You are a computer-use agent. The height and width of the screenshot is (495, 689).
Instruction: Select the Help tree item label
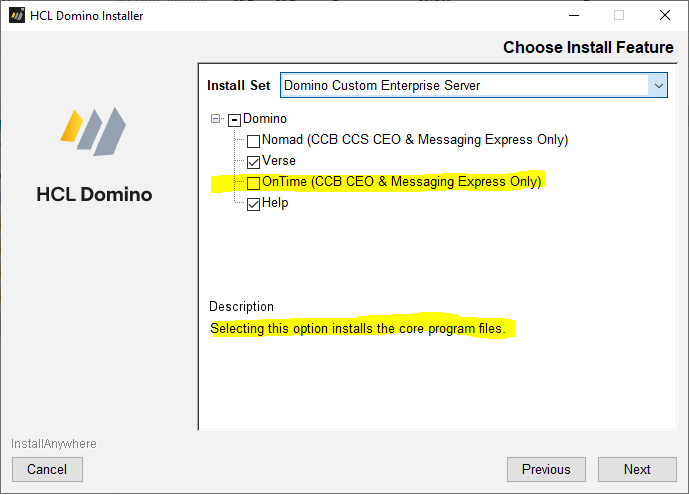[275, 203]
